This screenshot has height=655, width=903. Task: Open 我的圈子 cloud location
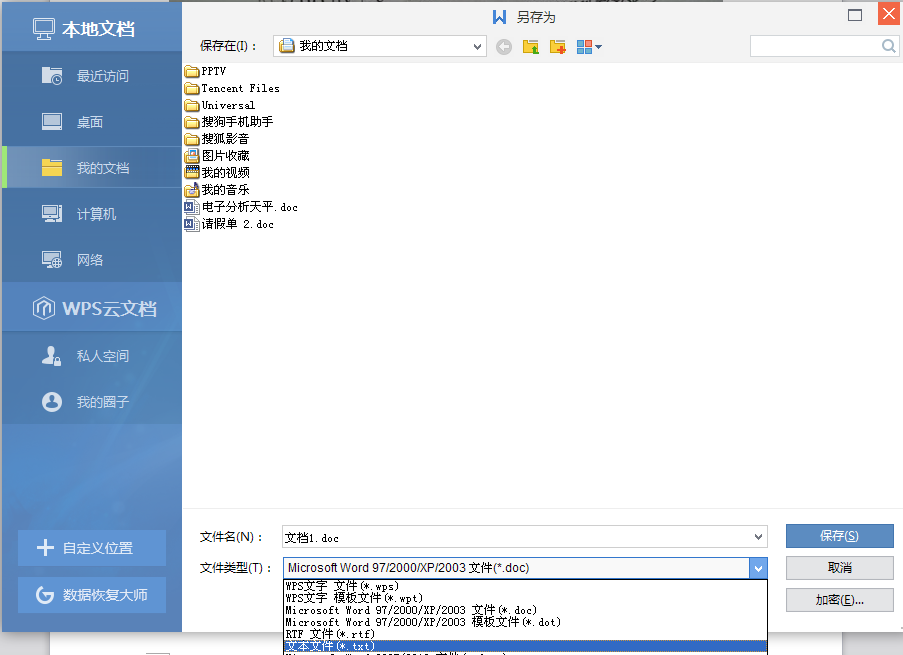(x=92, y=402)
